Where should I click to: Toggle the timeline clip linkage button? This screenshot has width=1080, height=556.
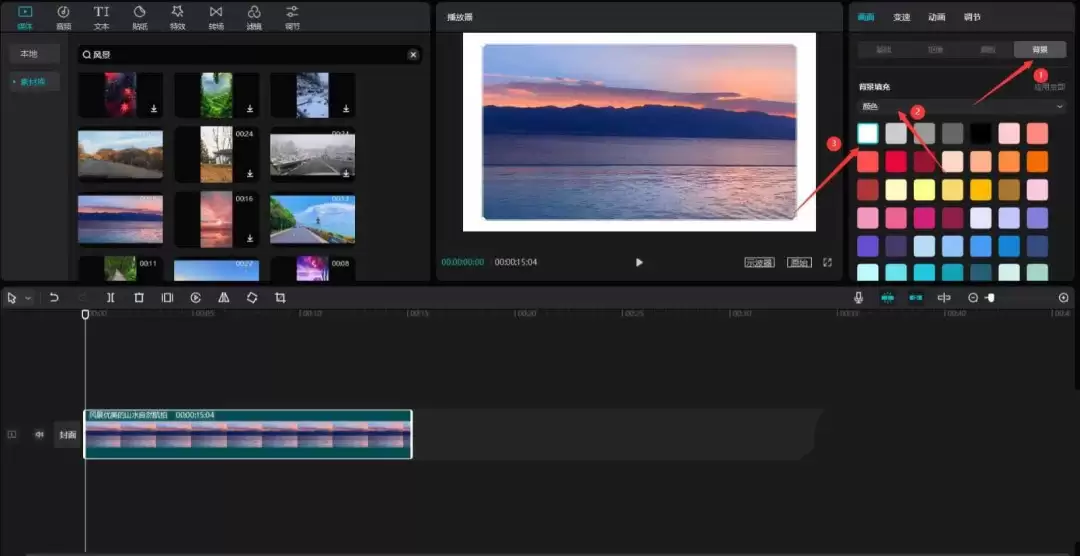coord(915,298)
